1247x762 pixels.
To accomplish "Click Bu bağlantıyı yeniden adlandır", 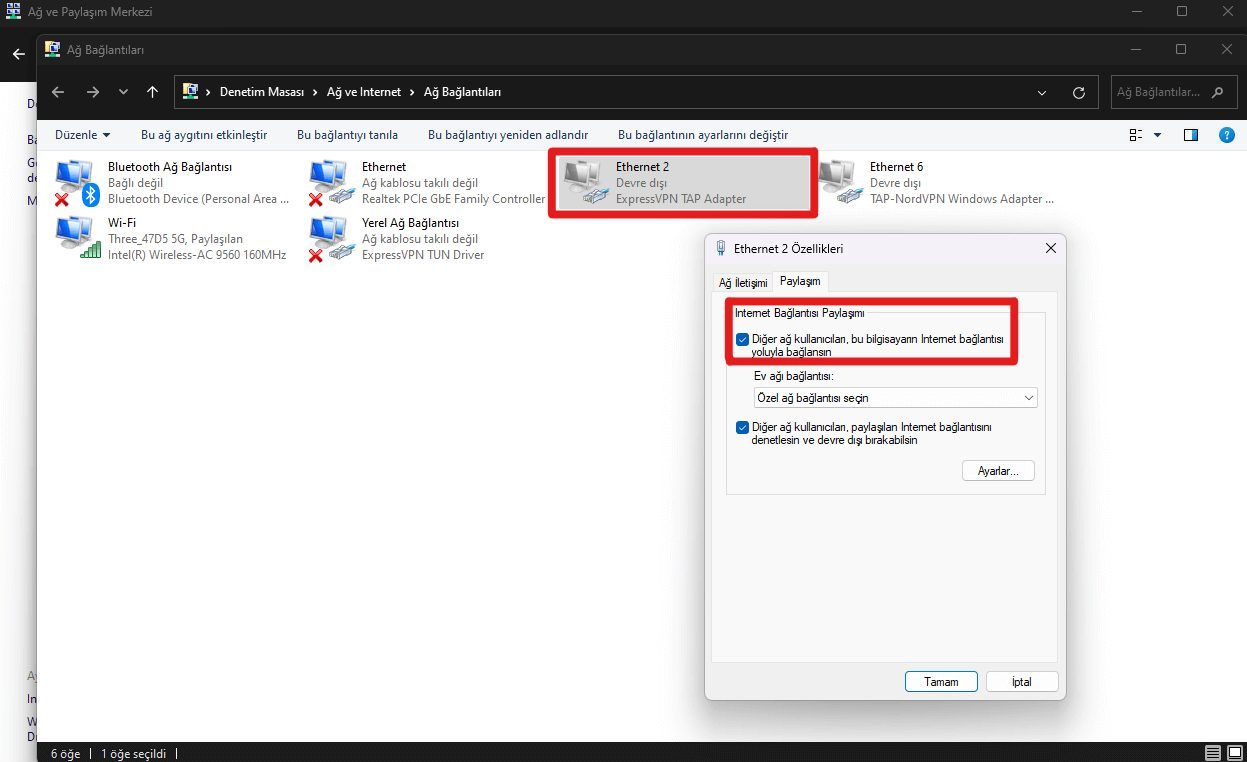I will (508, 135).
